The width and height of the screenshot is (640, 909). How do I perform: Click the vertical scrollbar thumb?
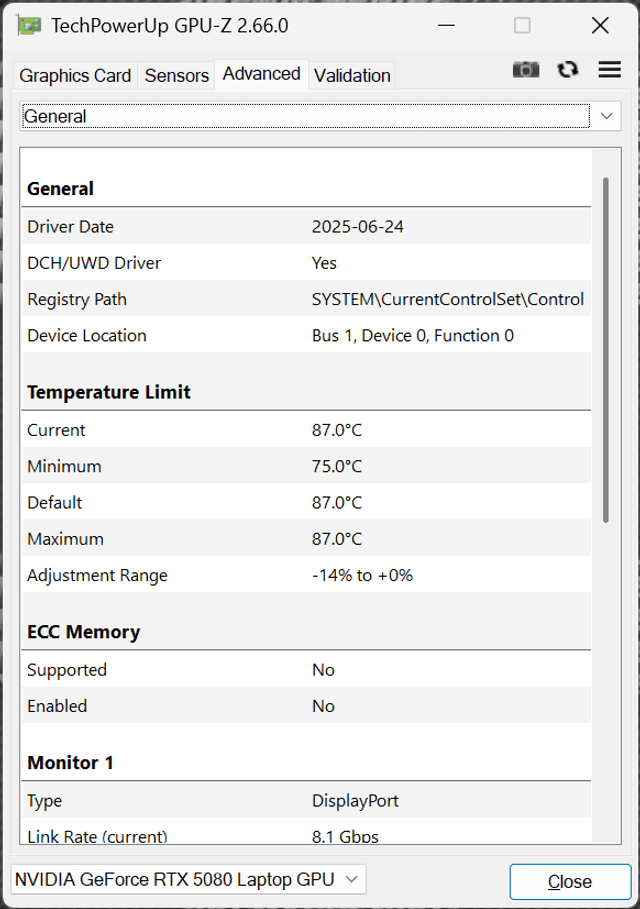(x=606, y=350)
